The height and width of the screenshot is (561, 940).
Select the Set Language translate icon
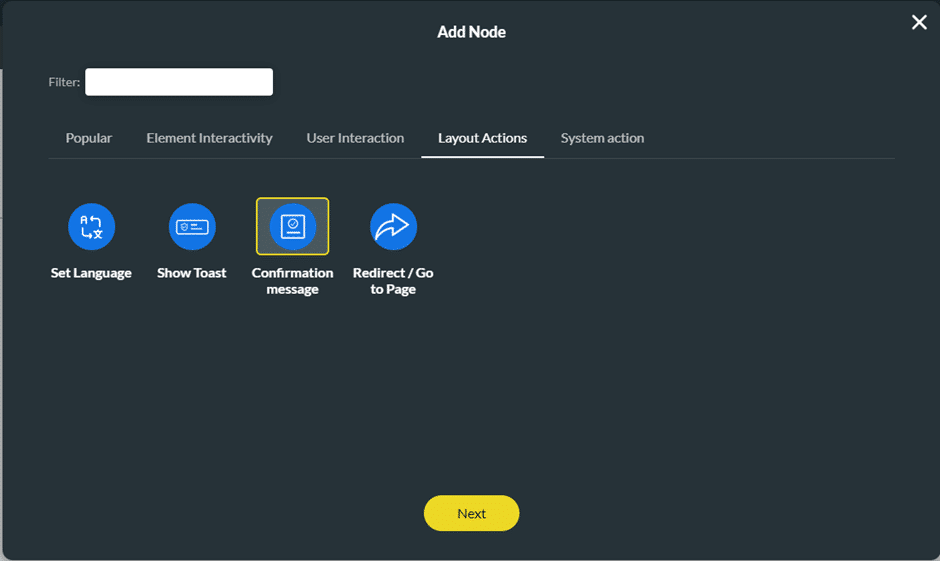point(91,227)
